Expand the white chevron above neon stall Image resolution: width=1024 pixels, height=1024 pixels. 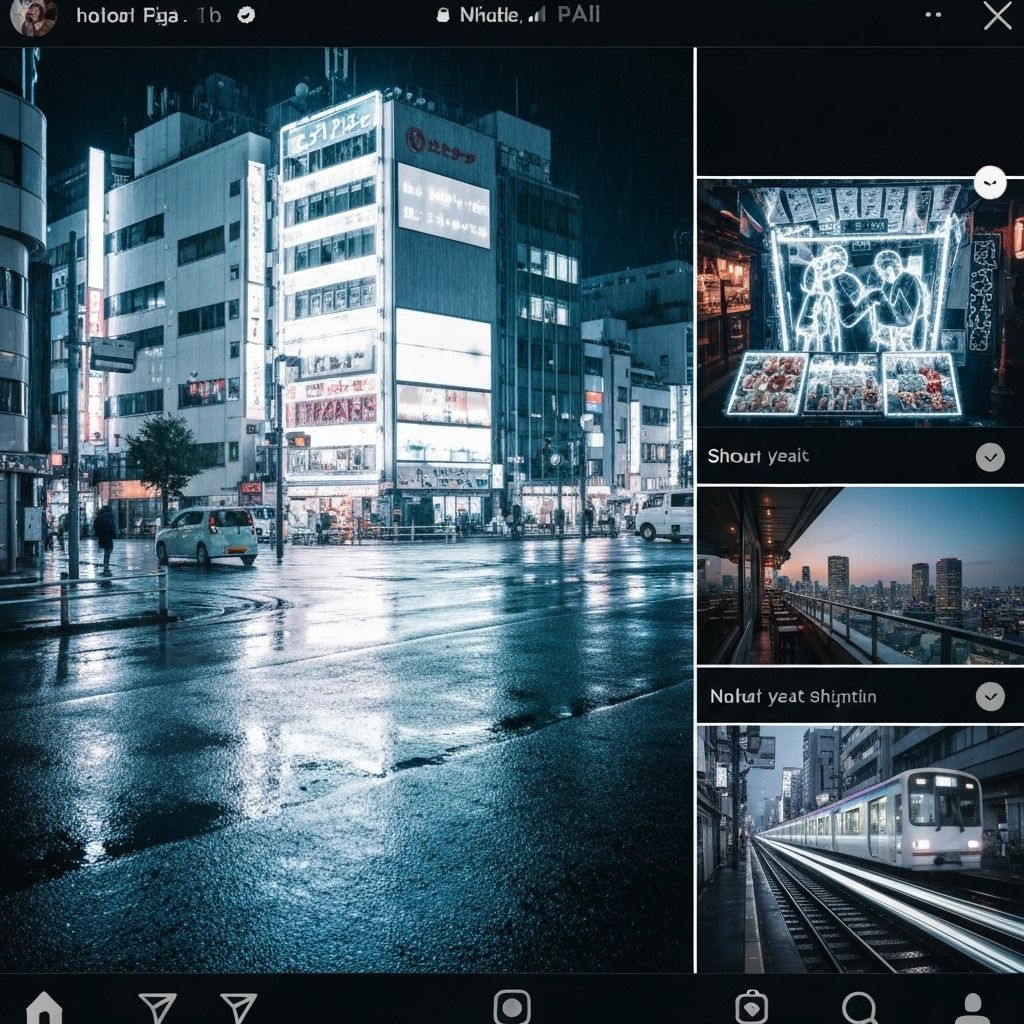coord(990,182)
